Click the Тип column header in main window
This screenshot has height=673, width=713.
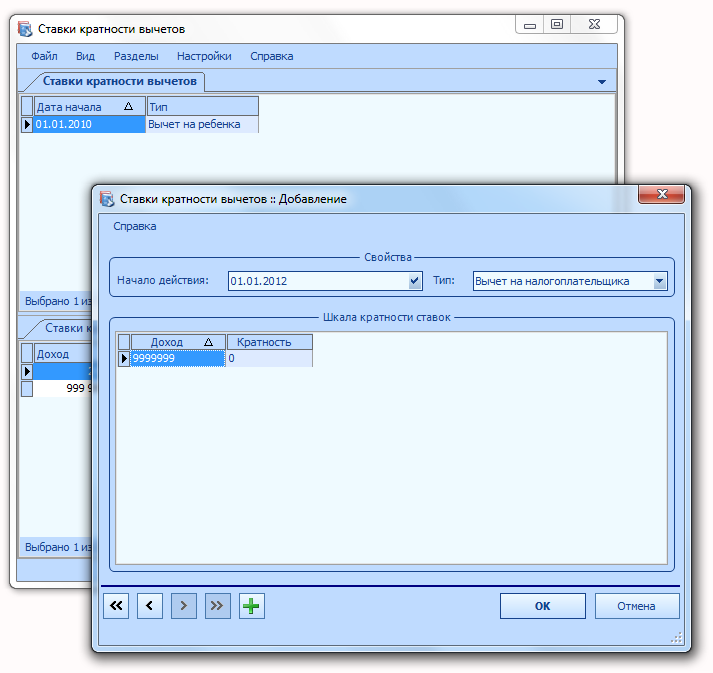[203, 107]
